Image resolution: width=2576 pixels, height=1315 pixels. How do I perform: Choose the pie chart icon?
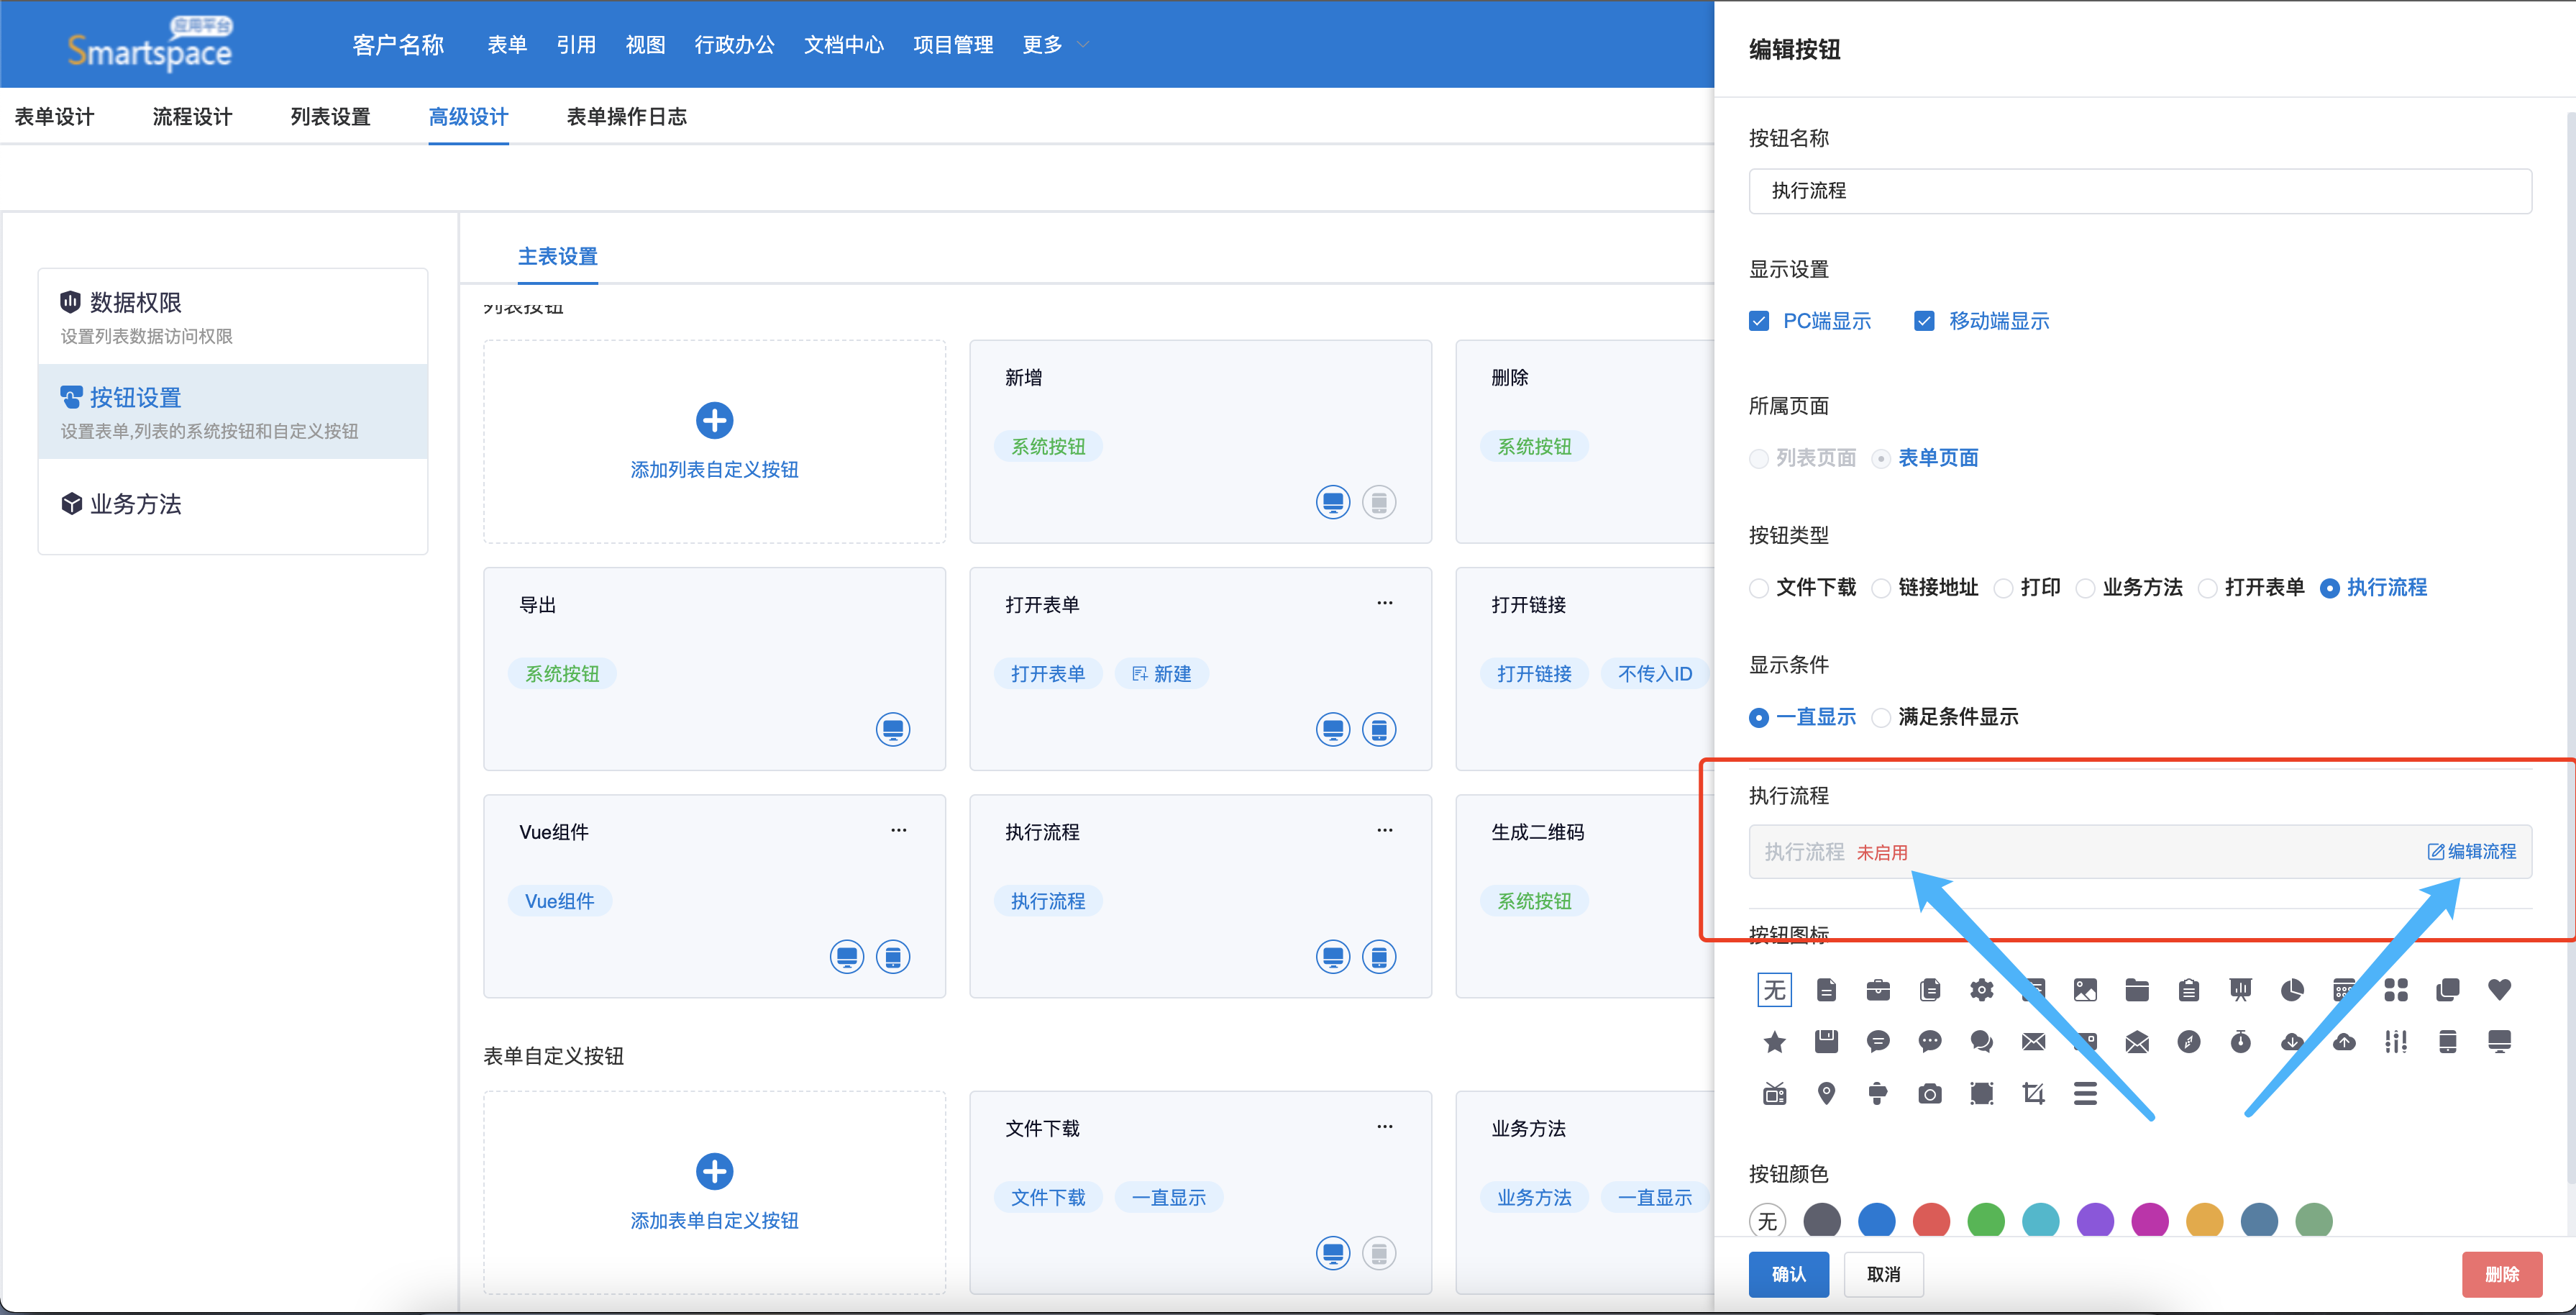tap(2291, 990)
